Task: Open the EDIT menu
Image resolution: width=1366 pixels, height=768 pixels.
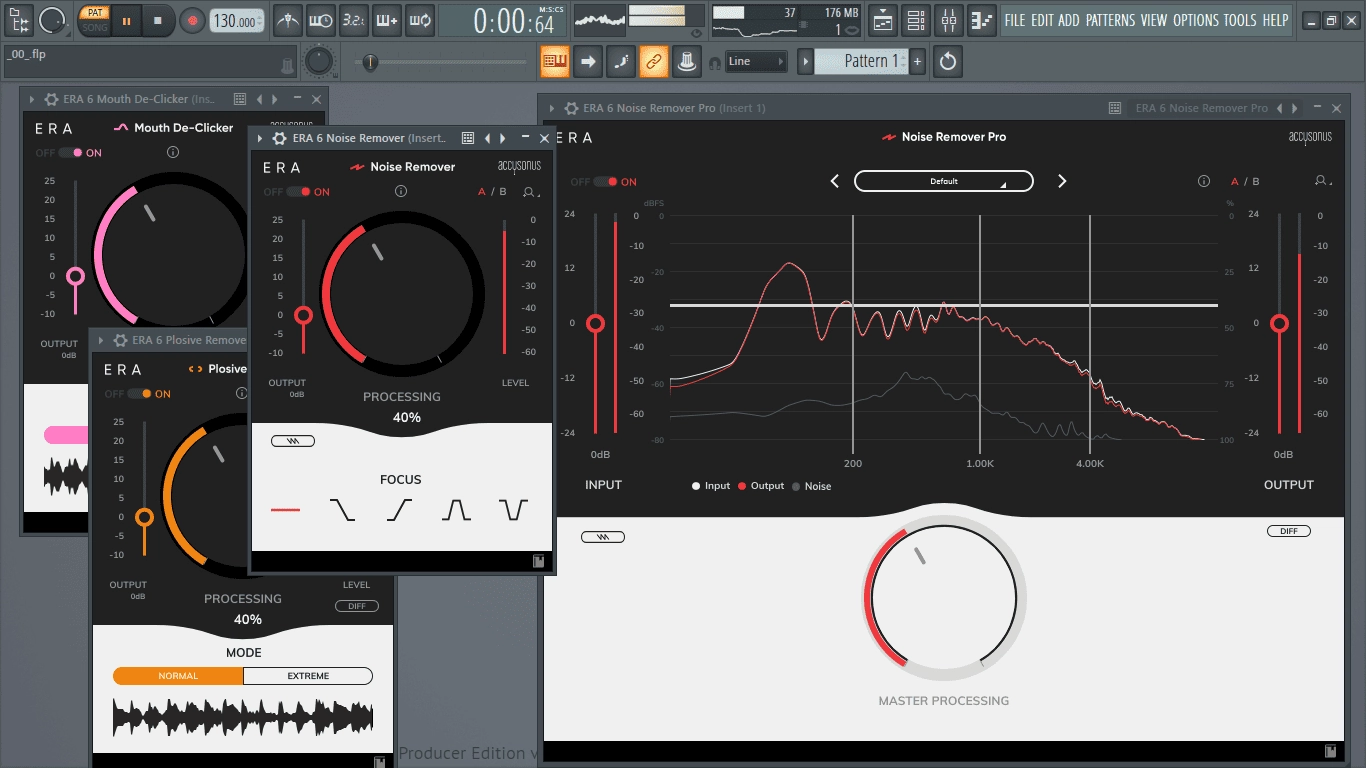Action: pyautogui.click(x=1041, y=20)
